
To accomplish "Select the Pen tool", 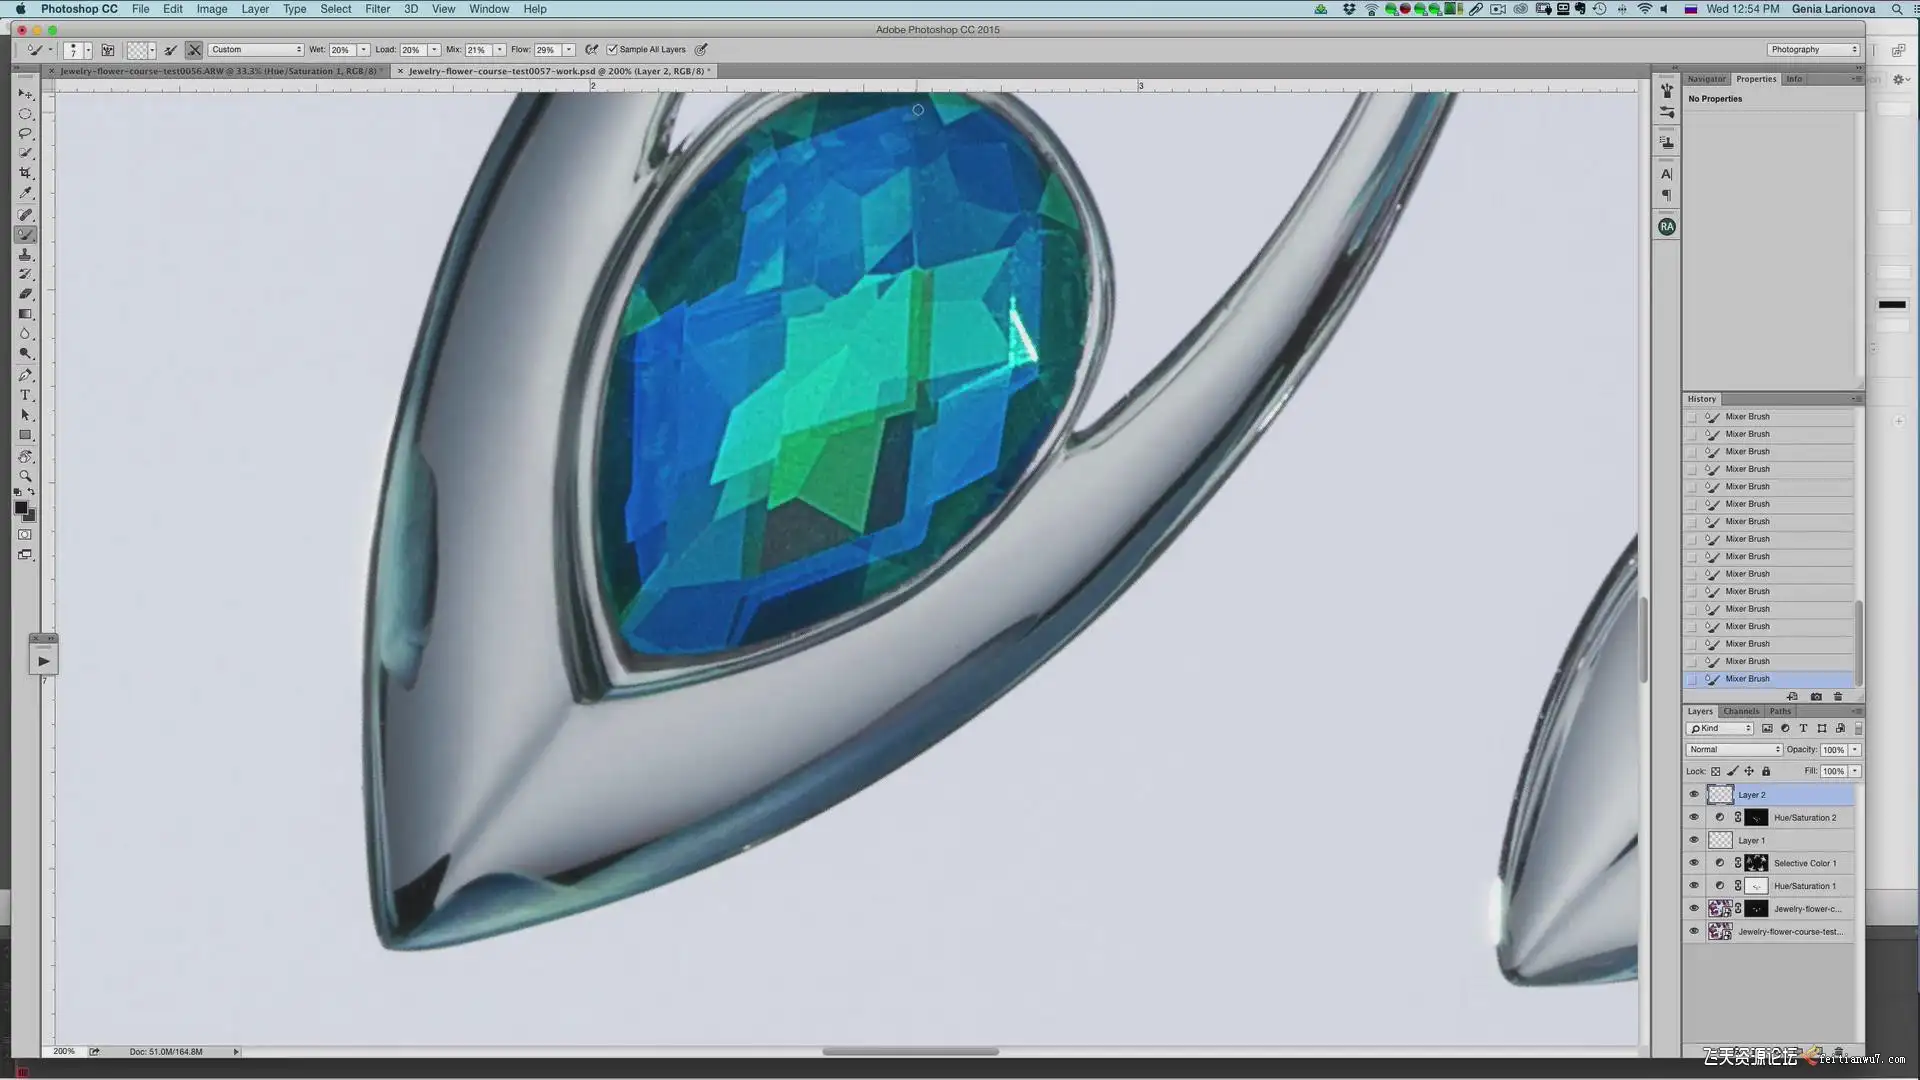I will (25, 375).
